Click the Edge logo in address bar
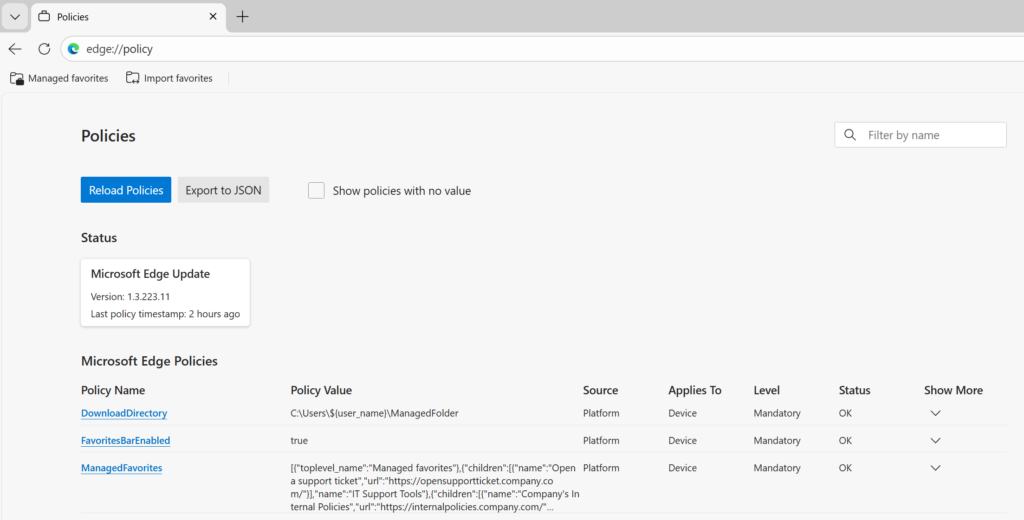The image size is (1024, 520). coord(74,49)
